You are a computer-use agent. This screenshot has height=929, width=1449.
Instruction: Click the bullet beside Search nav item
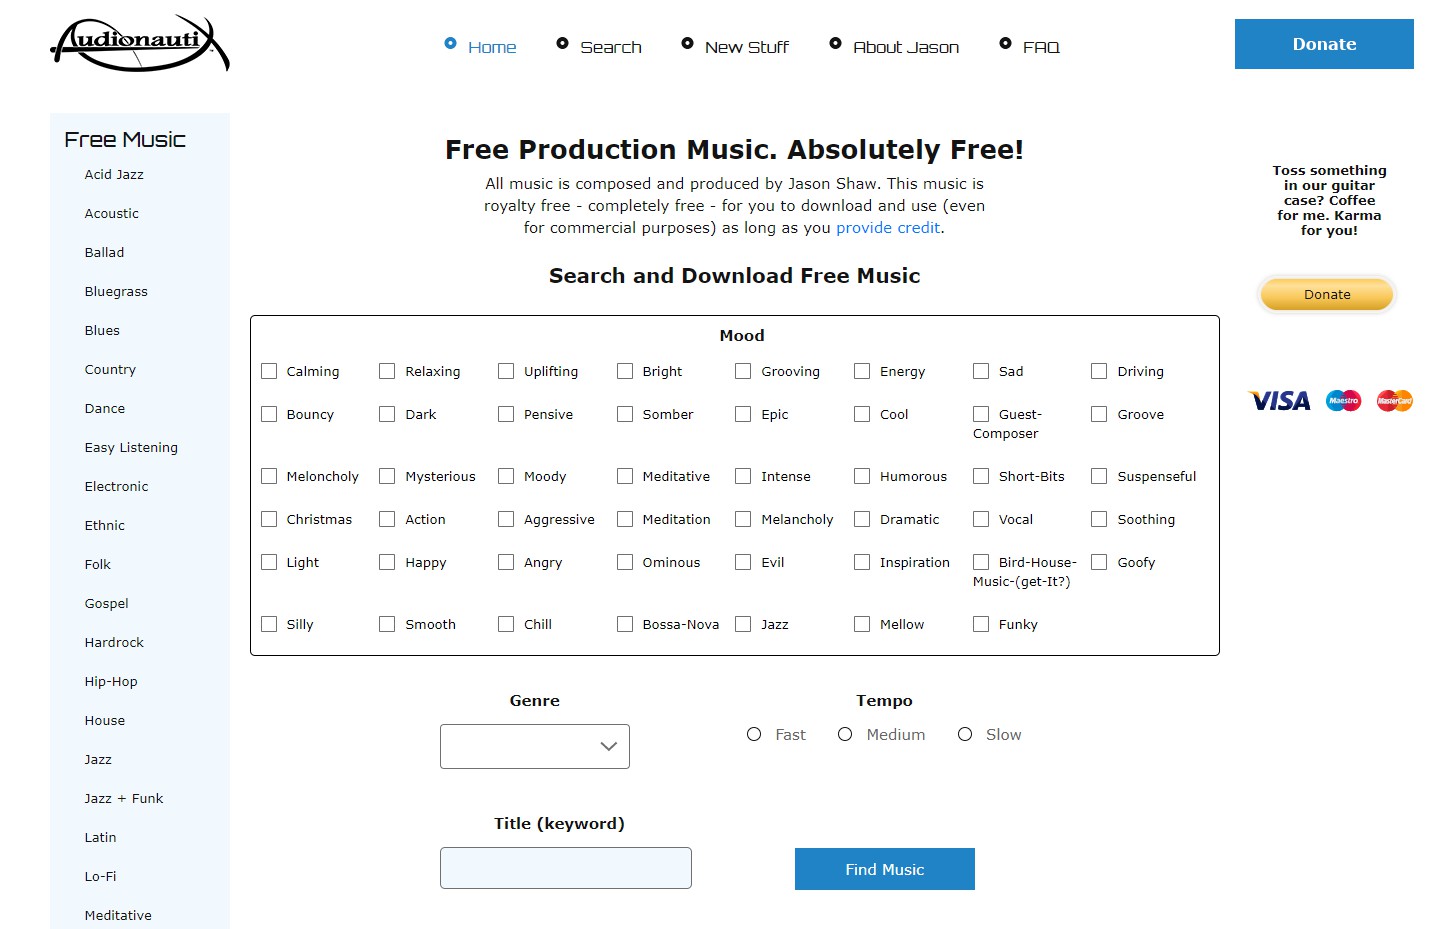[562, 43]
